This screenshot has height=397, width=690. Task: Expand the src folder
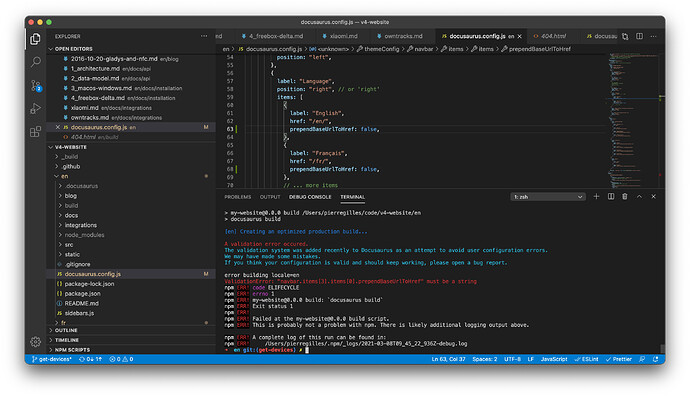coord(131,245)
